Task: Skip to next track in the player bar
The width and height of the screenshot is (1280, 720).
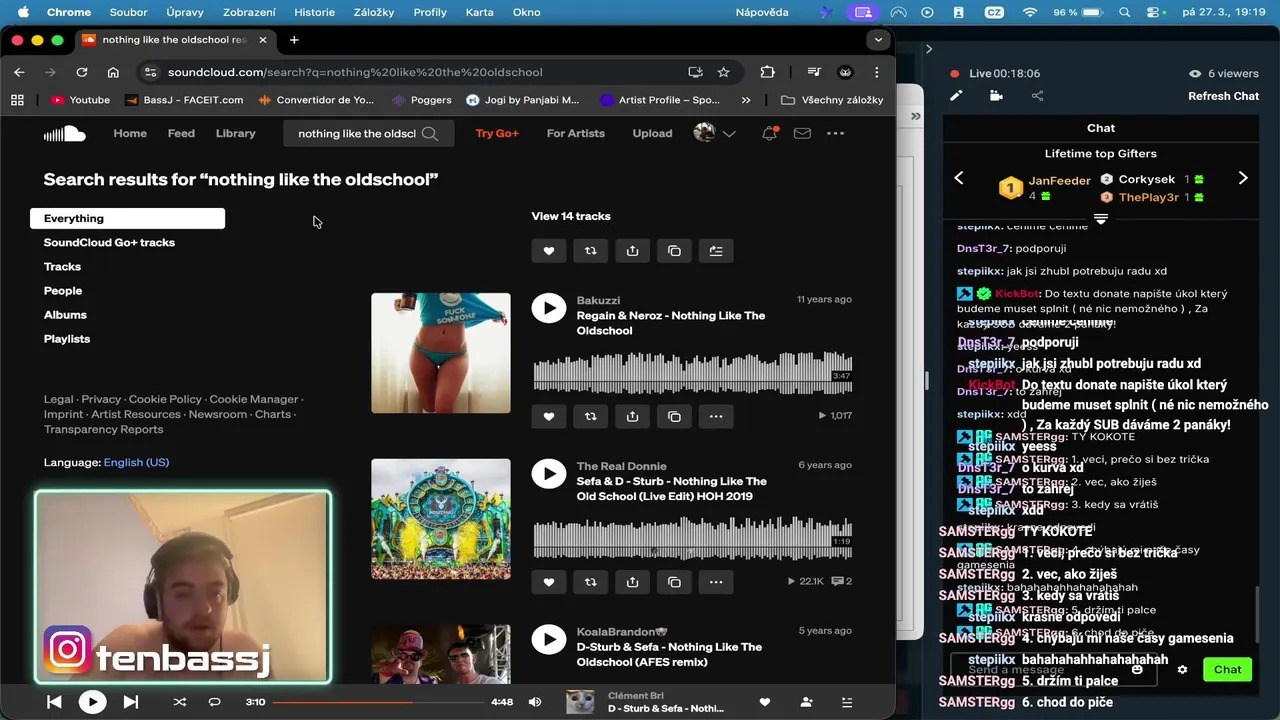Action: coord(131,702)
